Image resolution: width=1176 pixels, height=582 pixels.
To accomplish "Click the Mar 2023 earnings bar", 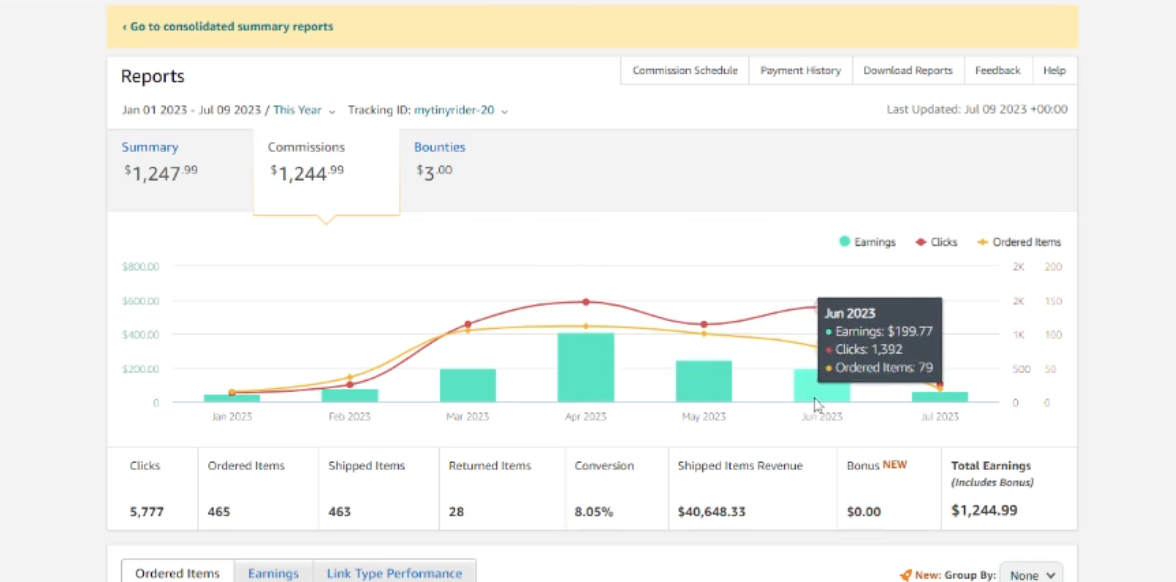I will 467,386.
